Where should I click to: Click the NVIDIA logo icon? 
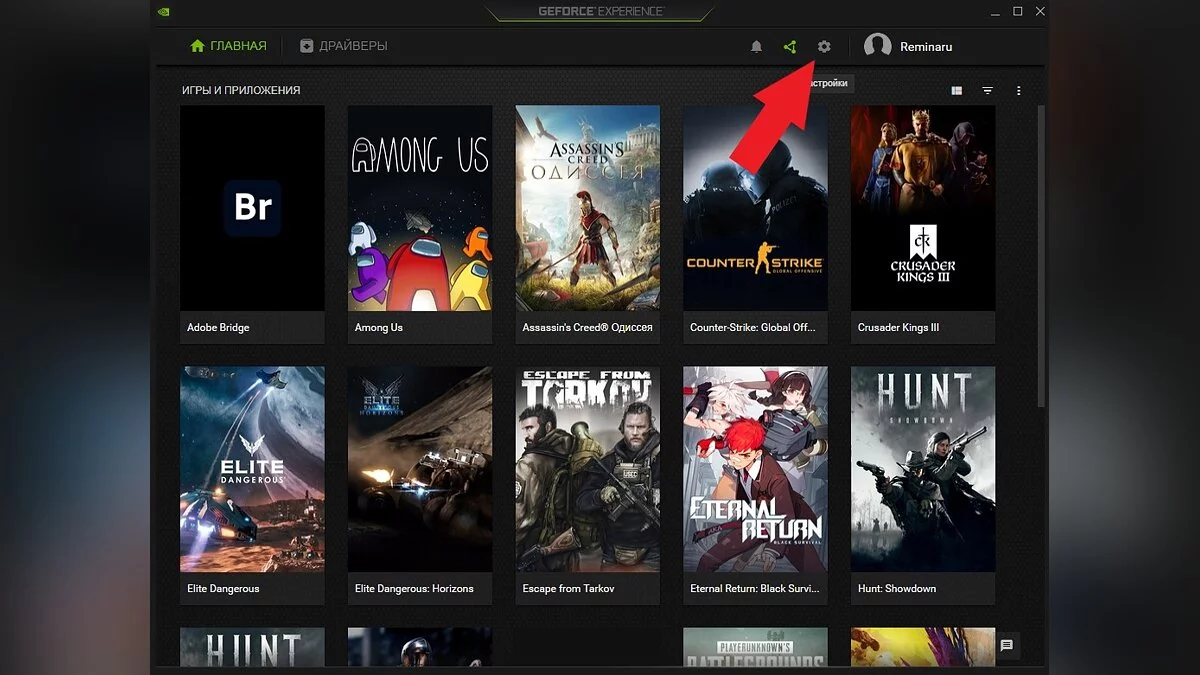pyautogui.click(x=164, y=12)
